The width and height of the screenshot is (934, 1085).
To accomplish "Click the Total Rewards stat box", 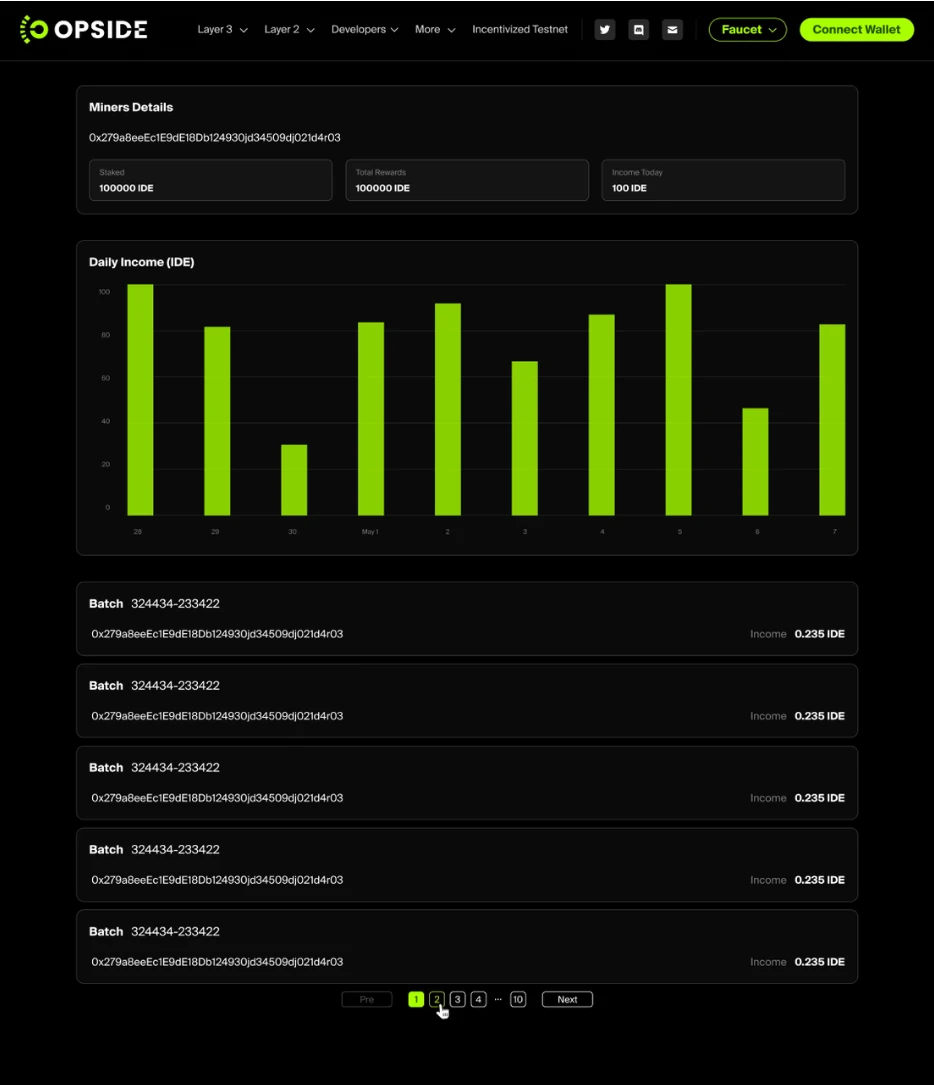I will tap(467, 180).
